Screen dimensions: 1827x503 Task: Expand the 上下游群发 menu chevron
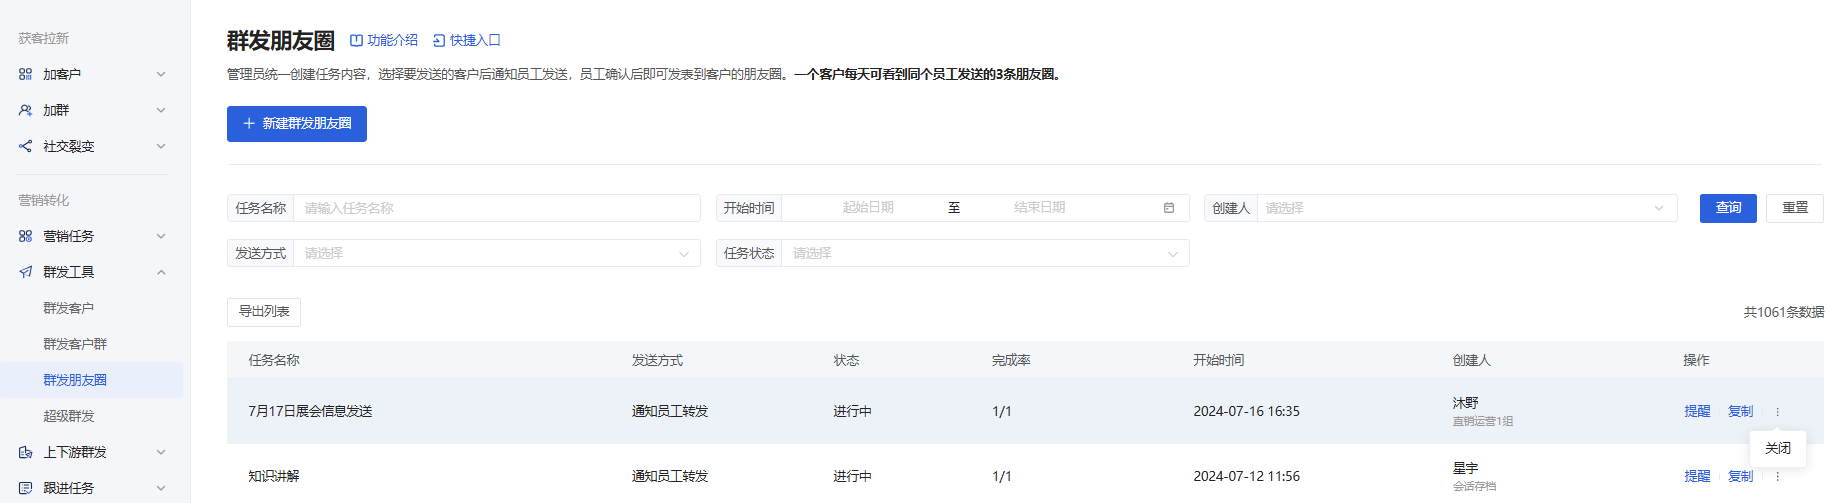click(x=161, y=452)
